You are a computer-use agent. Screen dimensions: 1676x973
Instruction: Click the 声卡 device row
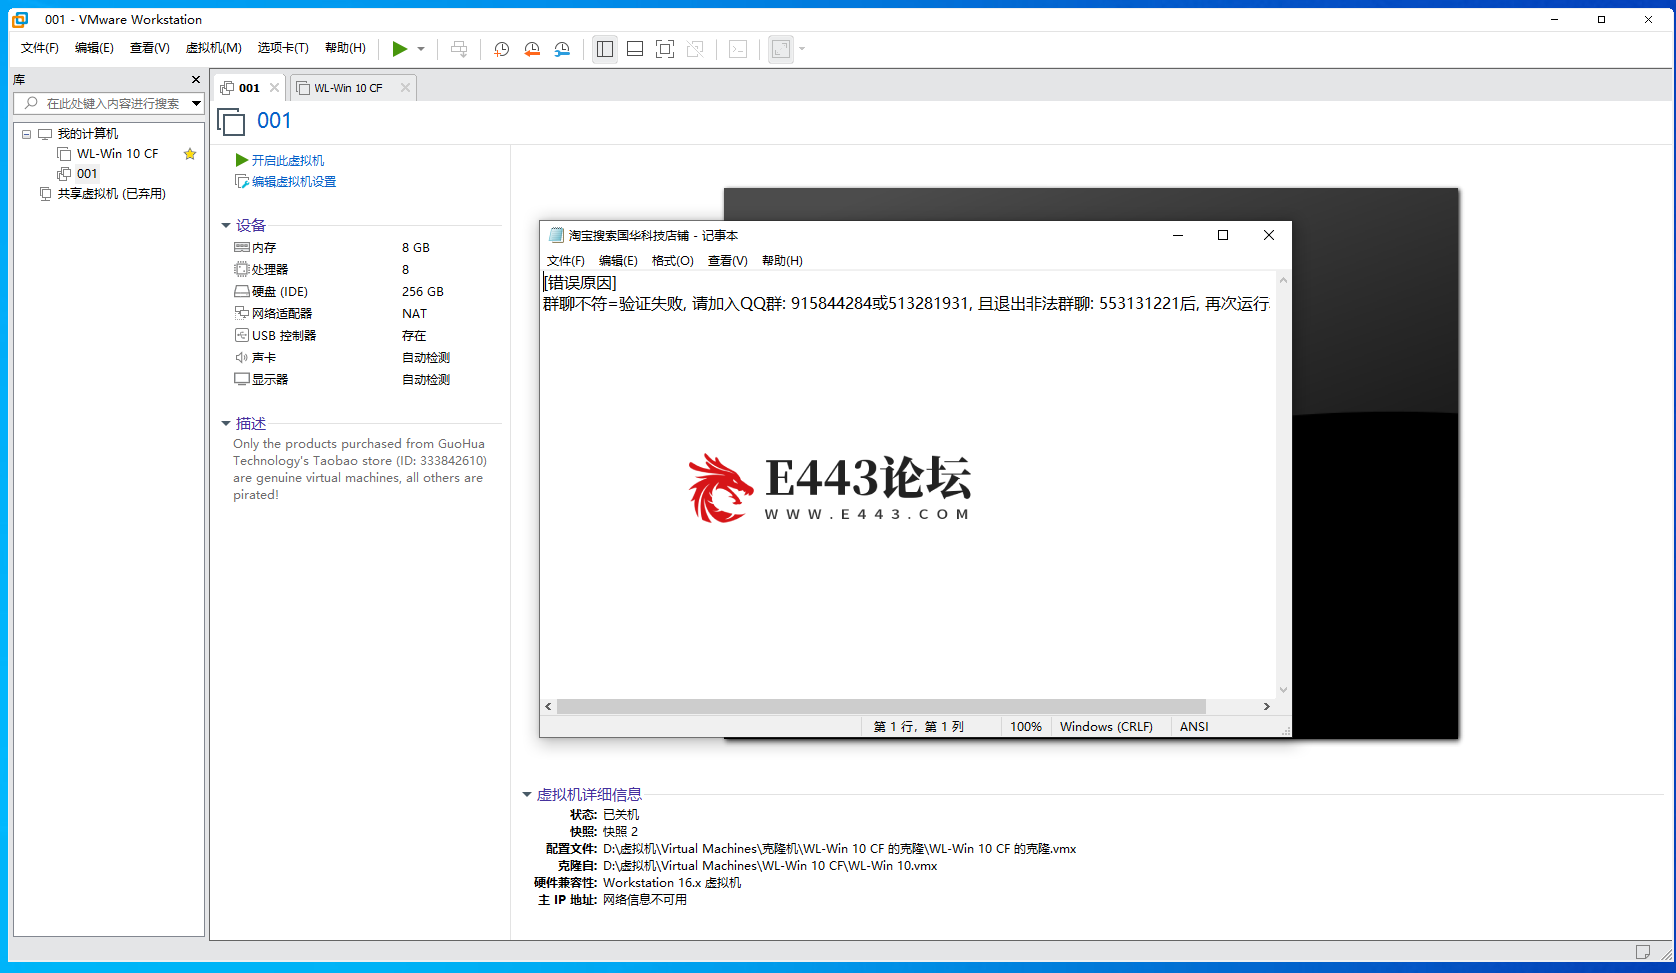tap(365, 358)
